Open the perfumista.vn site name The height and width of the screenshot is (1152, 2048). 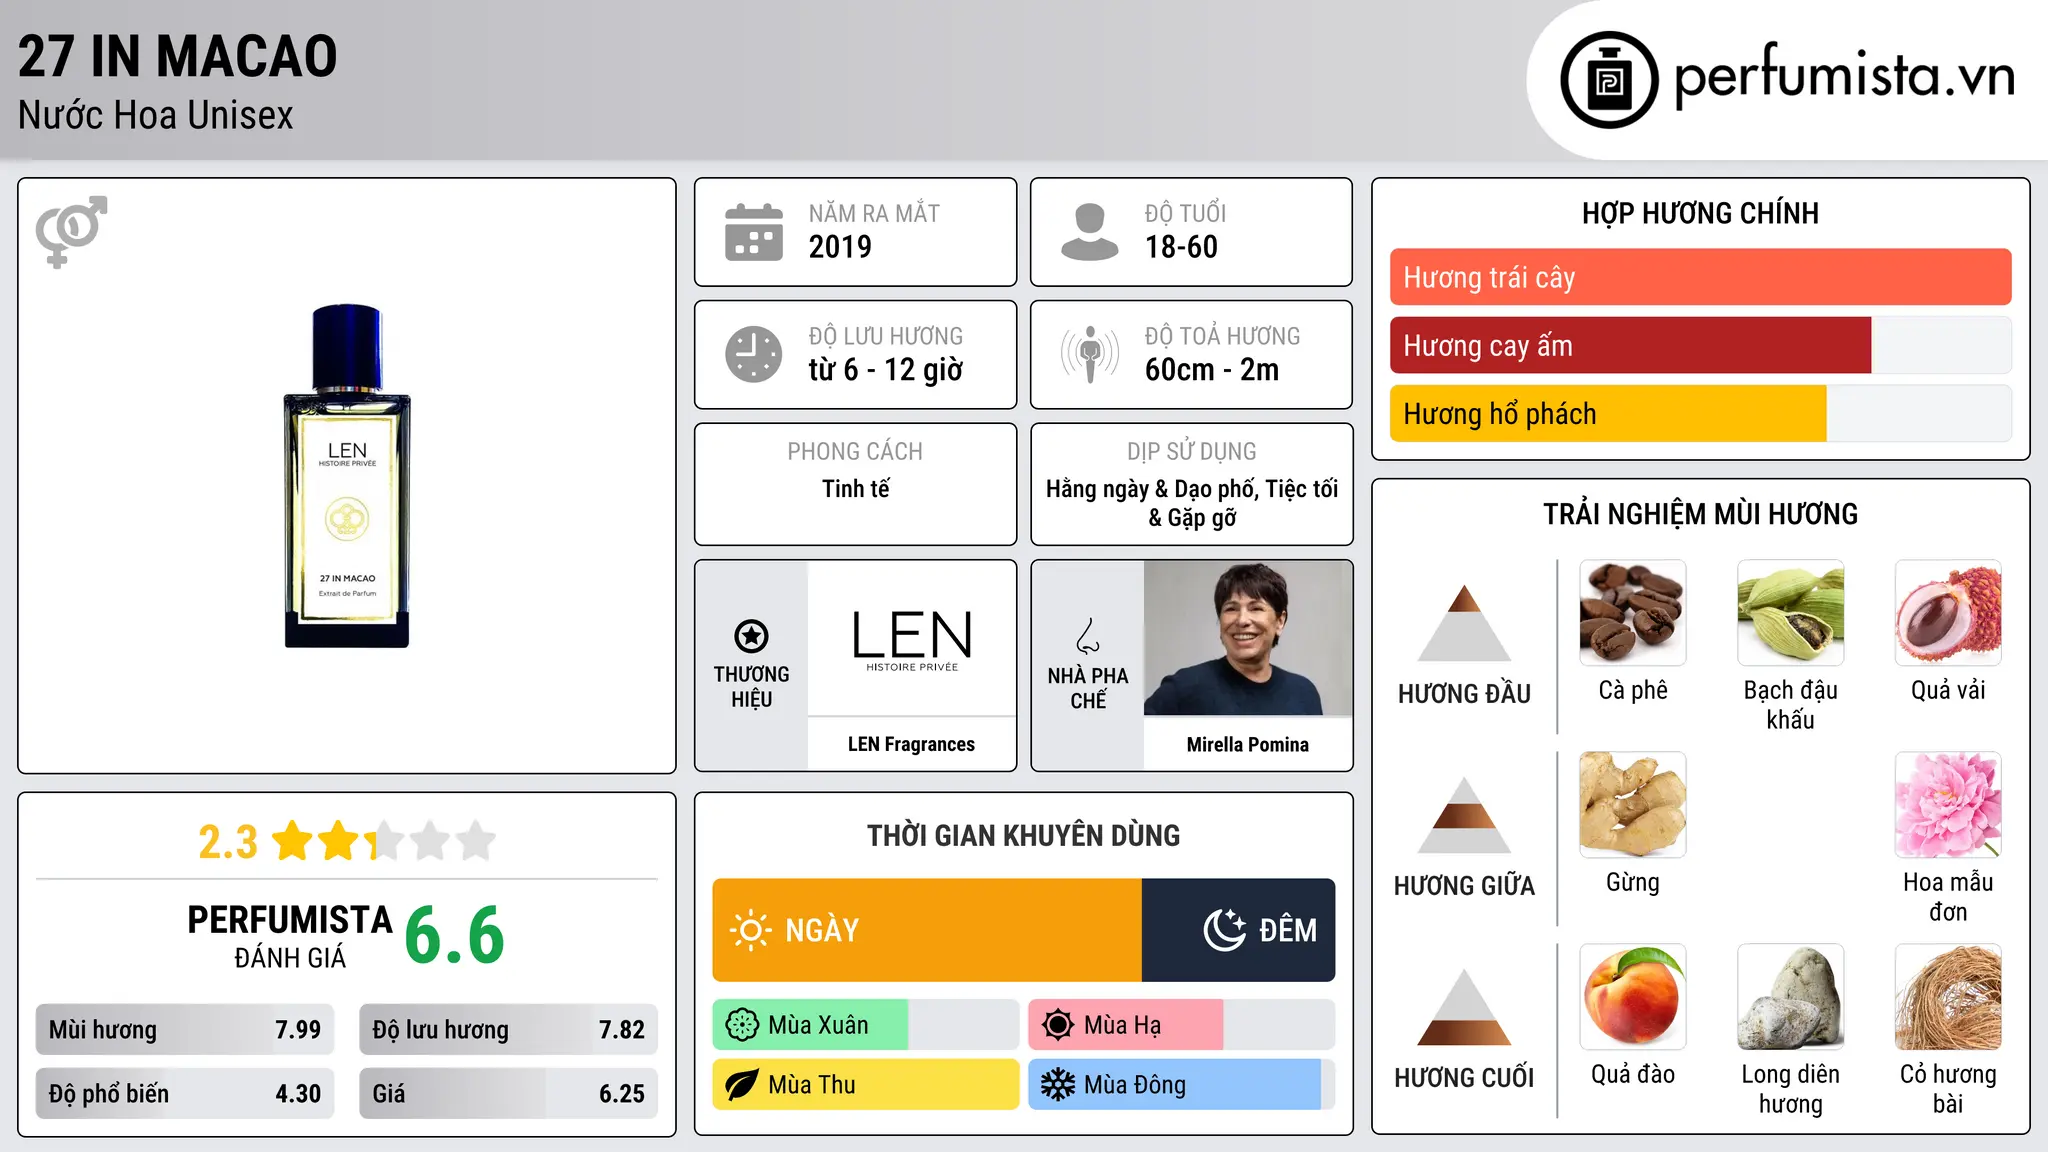1844,76
